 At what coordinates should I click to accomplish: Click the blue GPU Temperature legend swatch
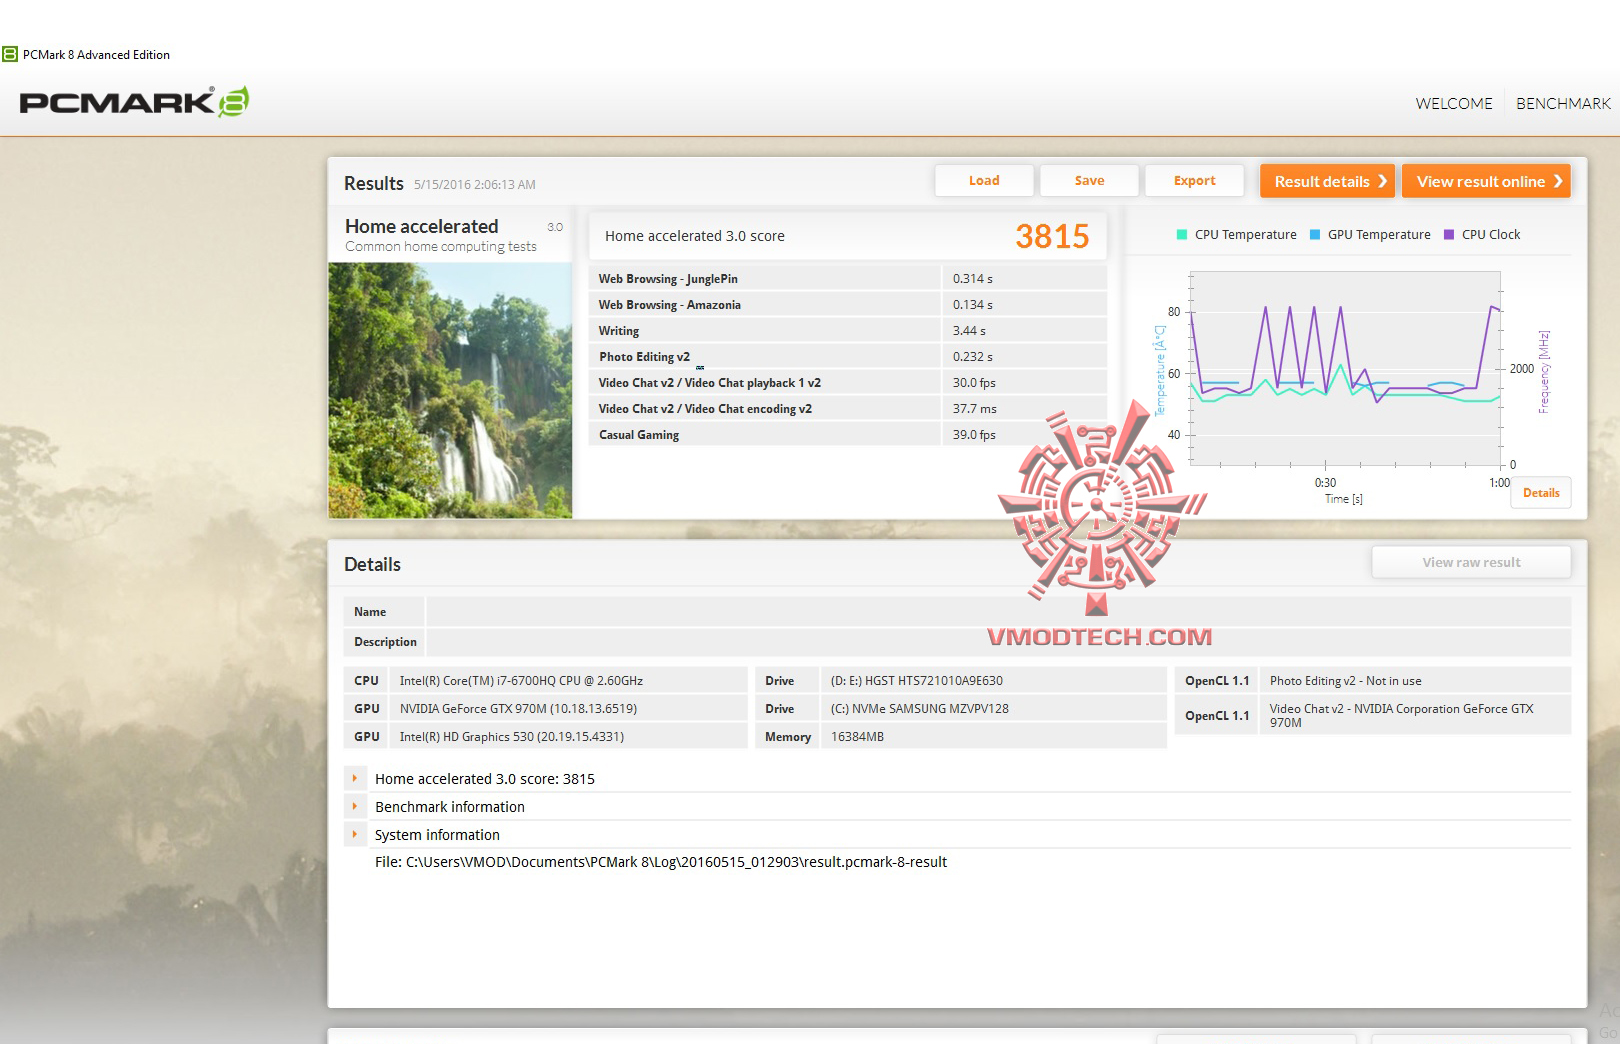pos(1315,235)
